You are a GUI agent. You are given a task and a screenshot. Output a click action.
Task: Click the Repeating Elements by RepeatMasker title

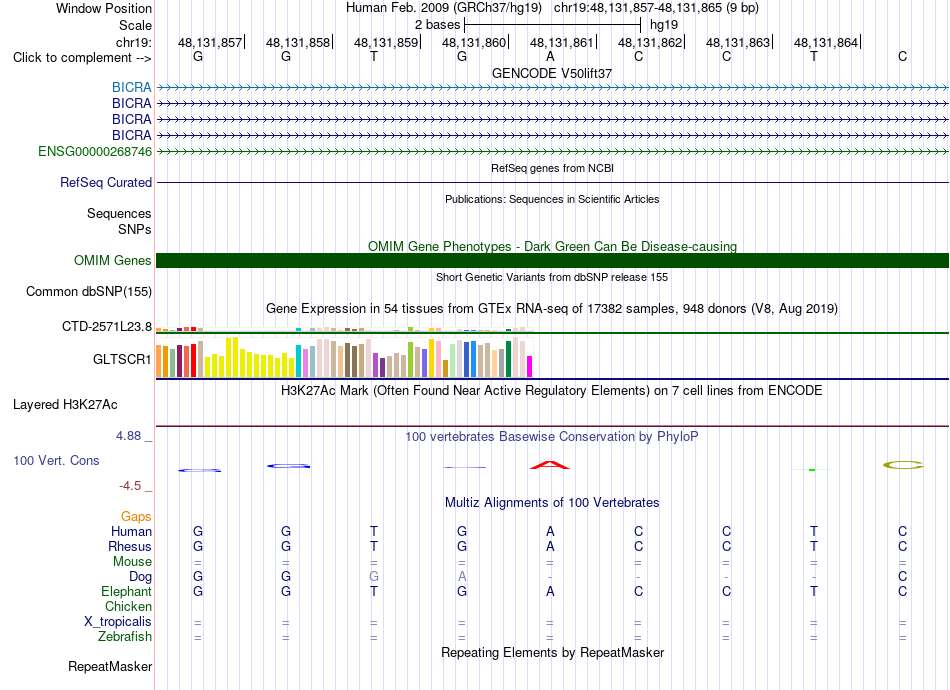(x=553, y=652)
